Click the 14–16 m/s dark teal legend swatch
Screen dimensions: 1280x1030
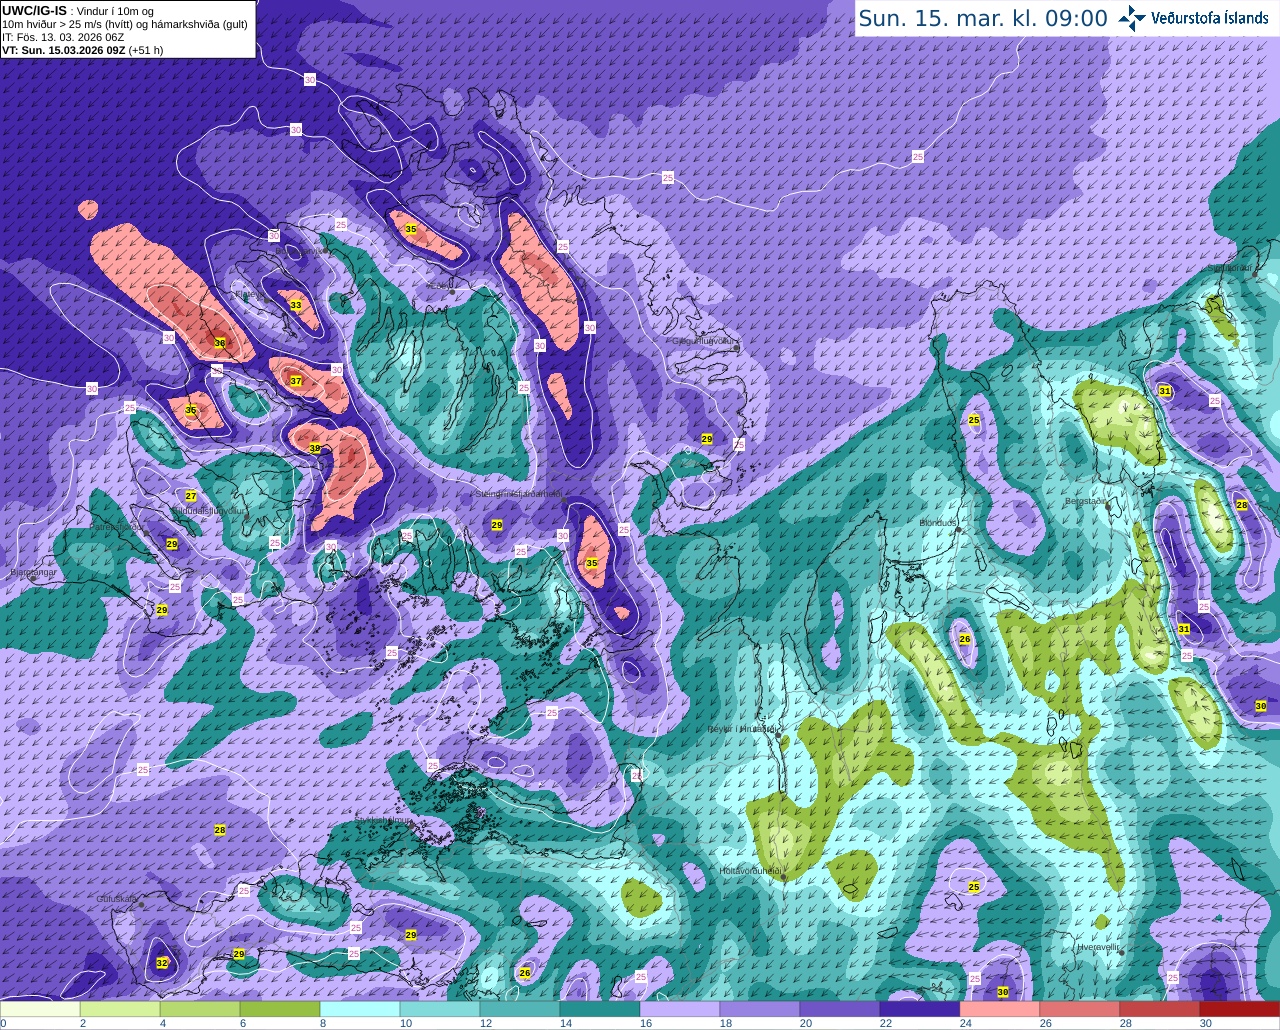[600, 1009]
